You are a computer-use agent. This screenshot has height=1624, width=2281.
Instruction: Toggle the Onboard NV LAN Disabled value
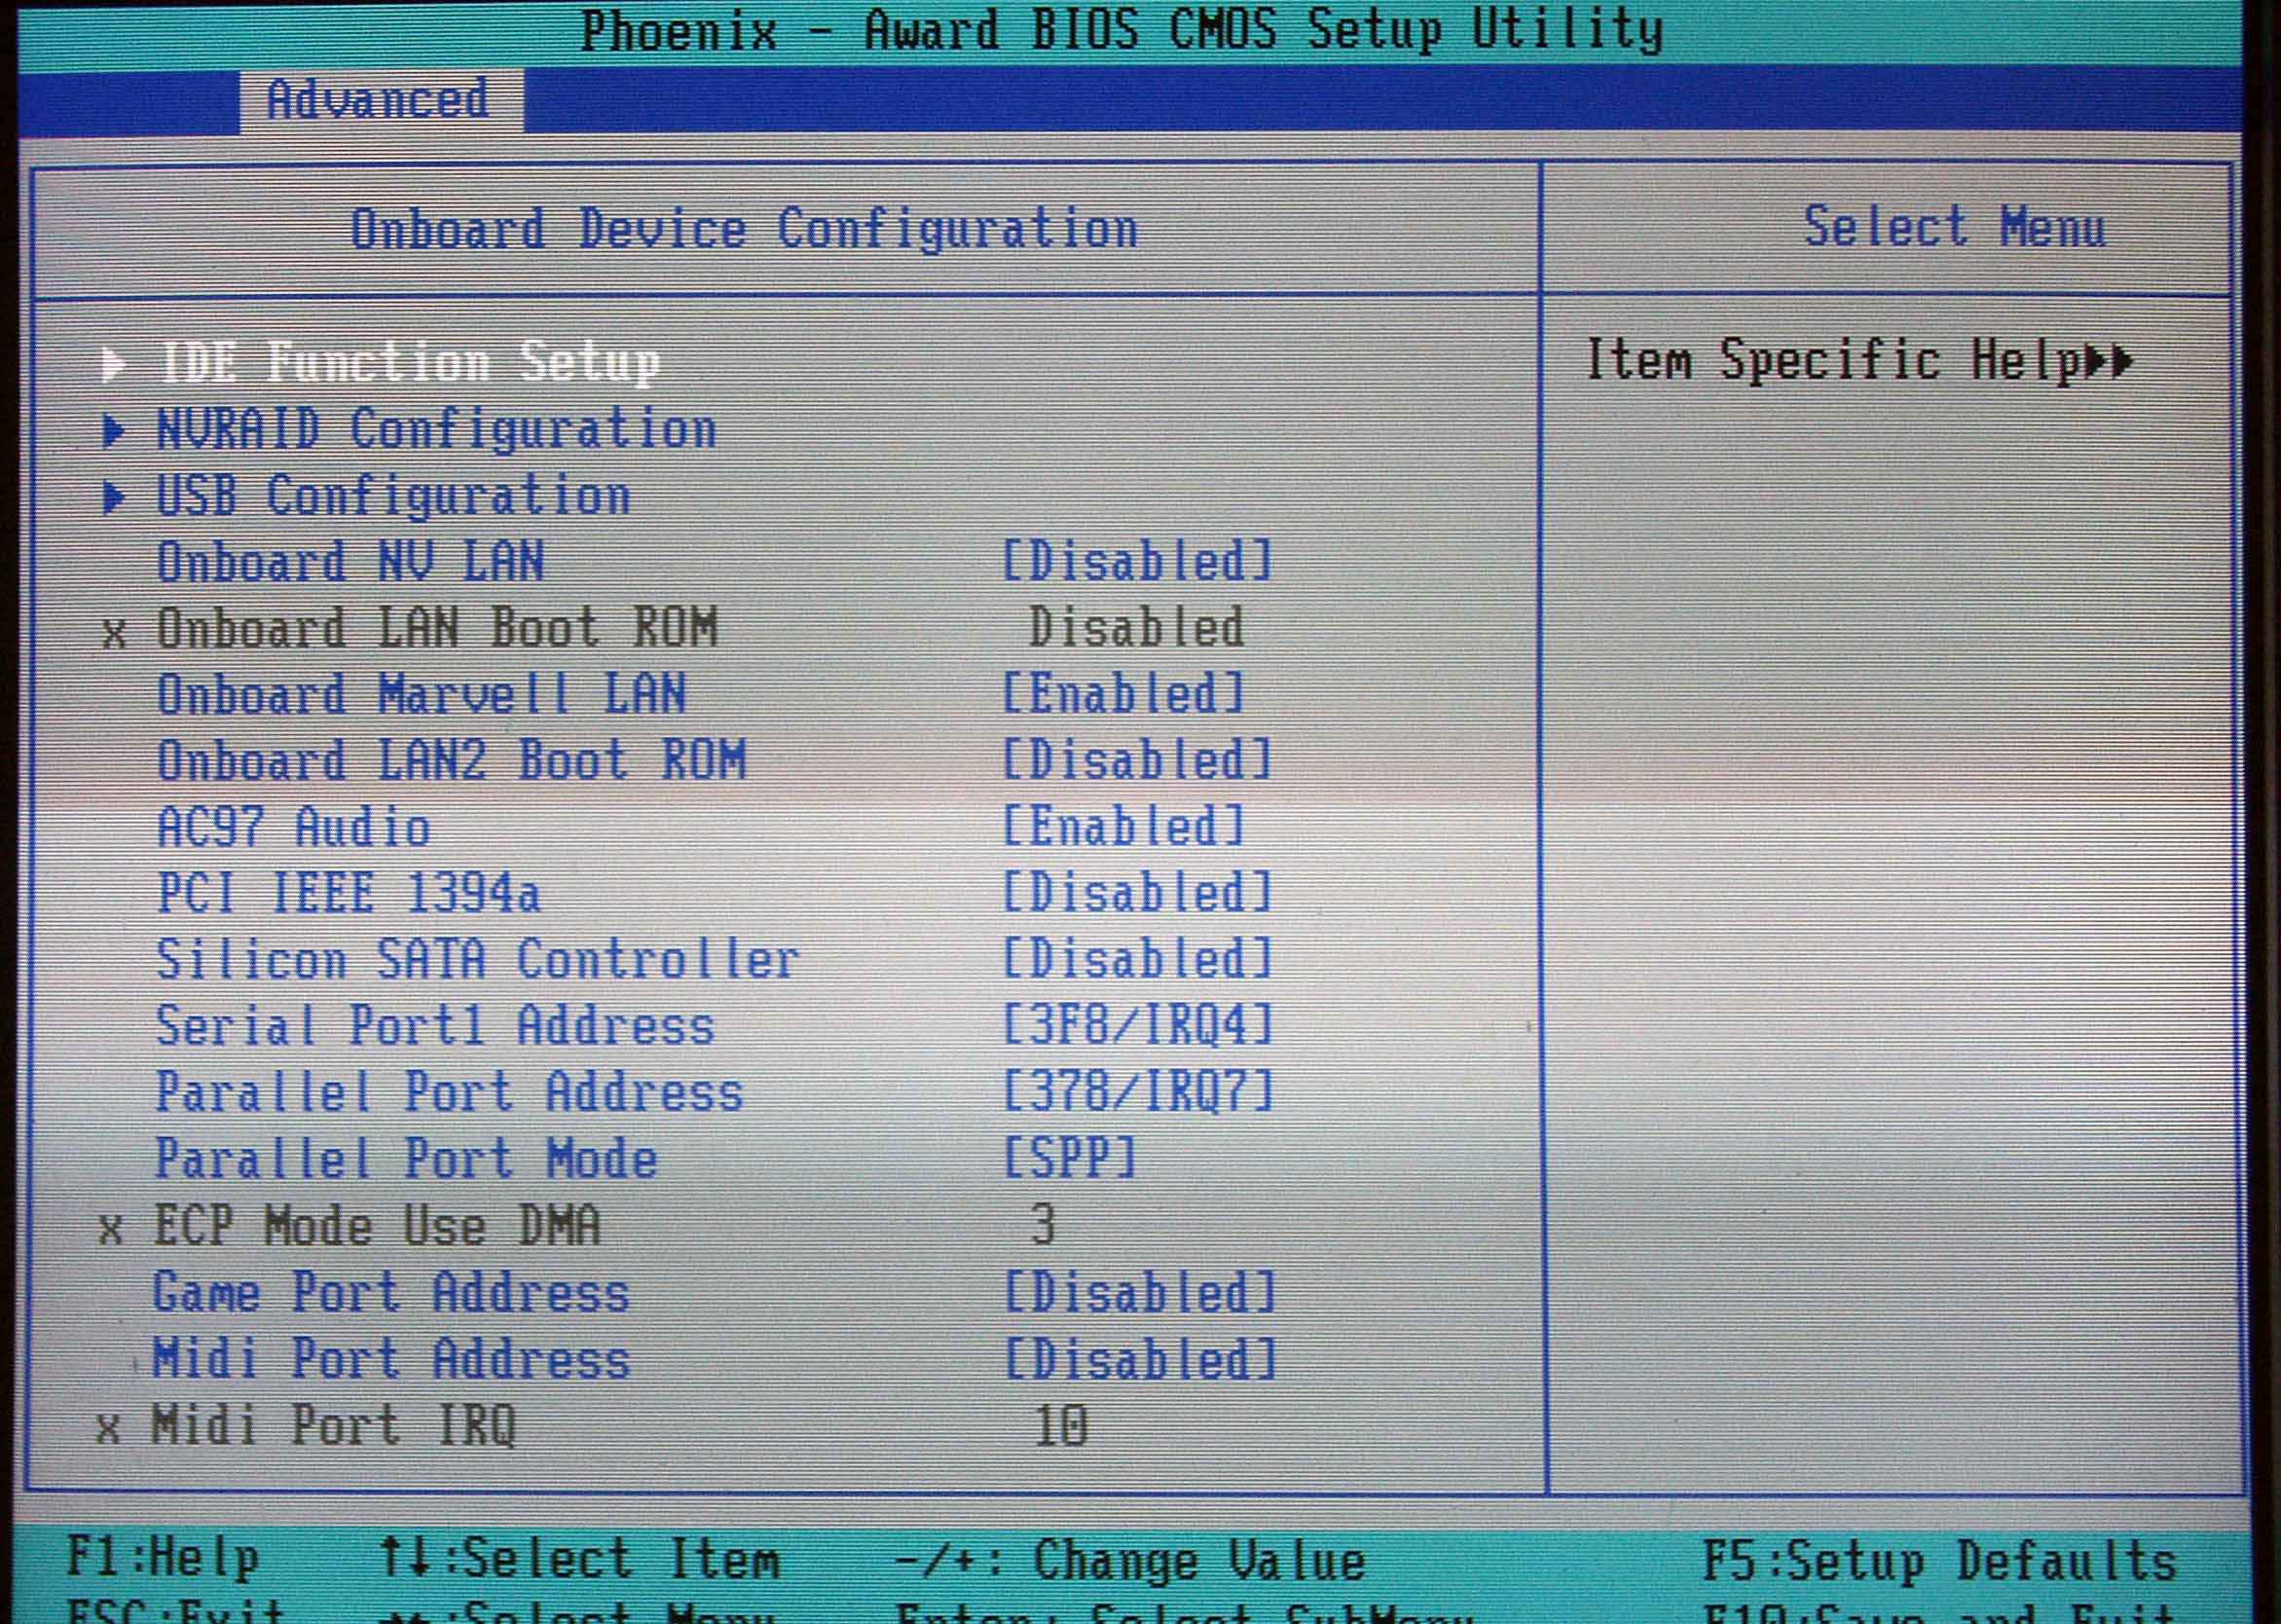tap(1137, 562)
